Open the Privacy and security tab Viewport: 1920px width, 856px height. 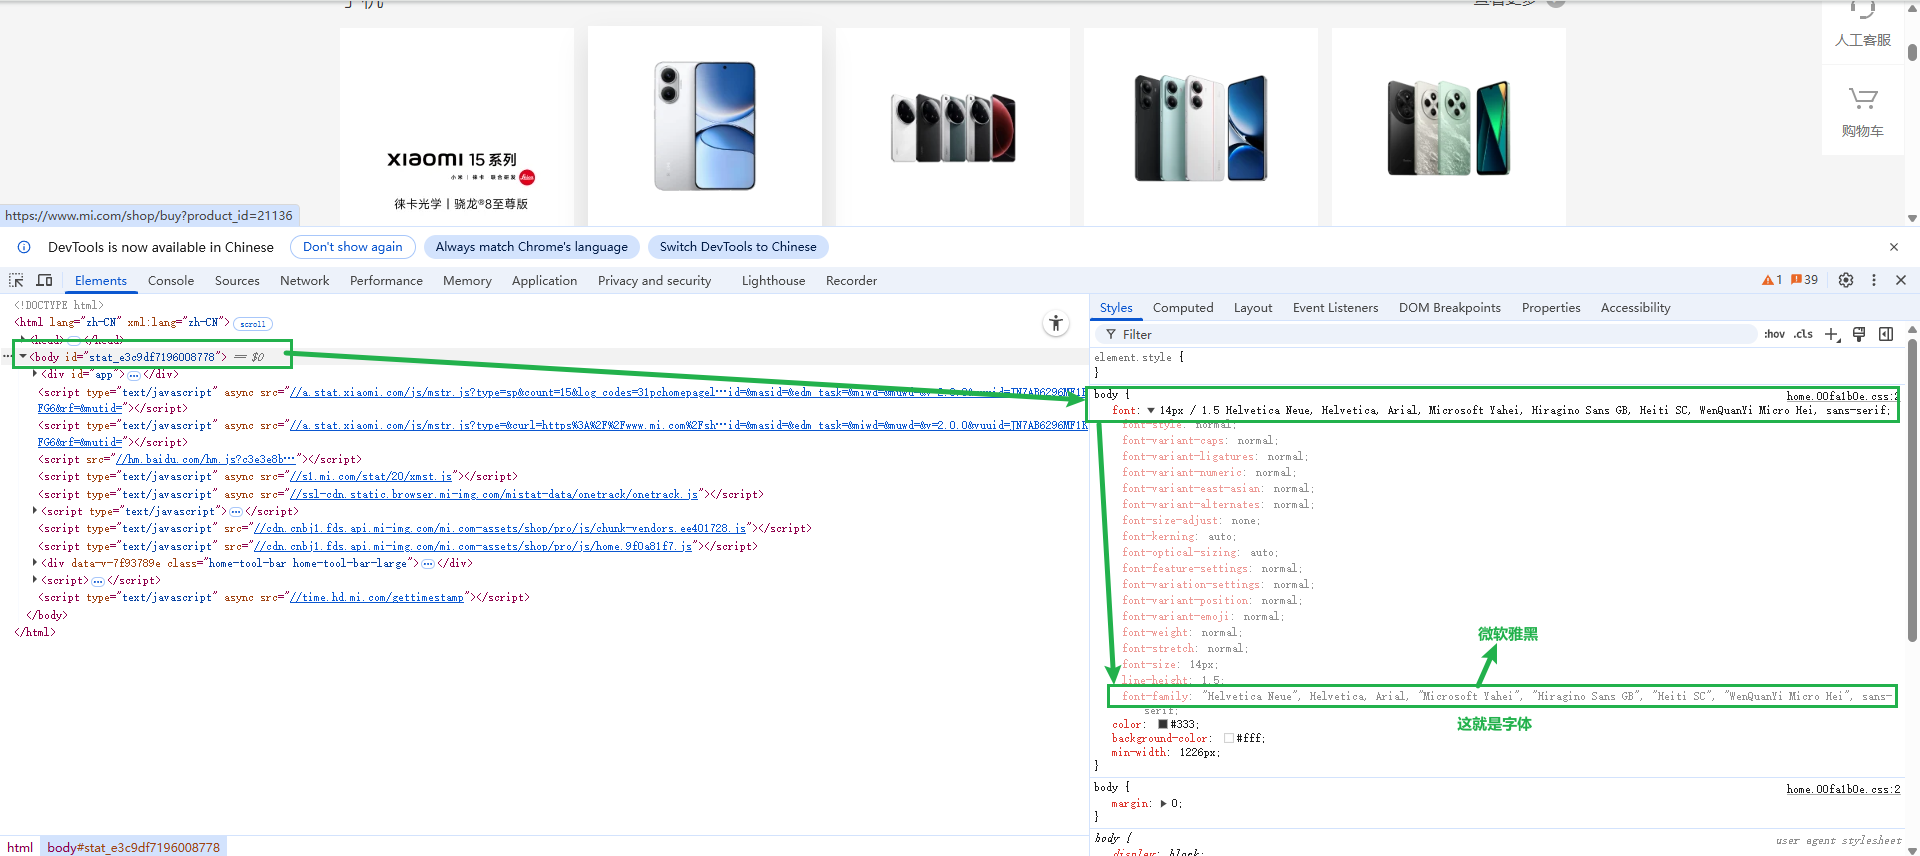coord(655,281)
